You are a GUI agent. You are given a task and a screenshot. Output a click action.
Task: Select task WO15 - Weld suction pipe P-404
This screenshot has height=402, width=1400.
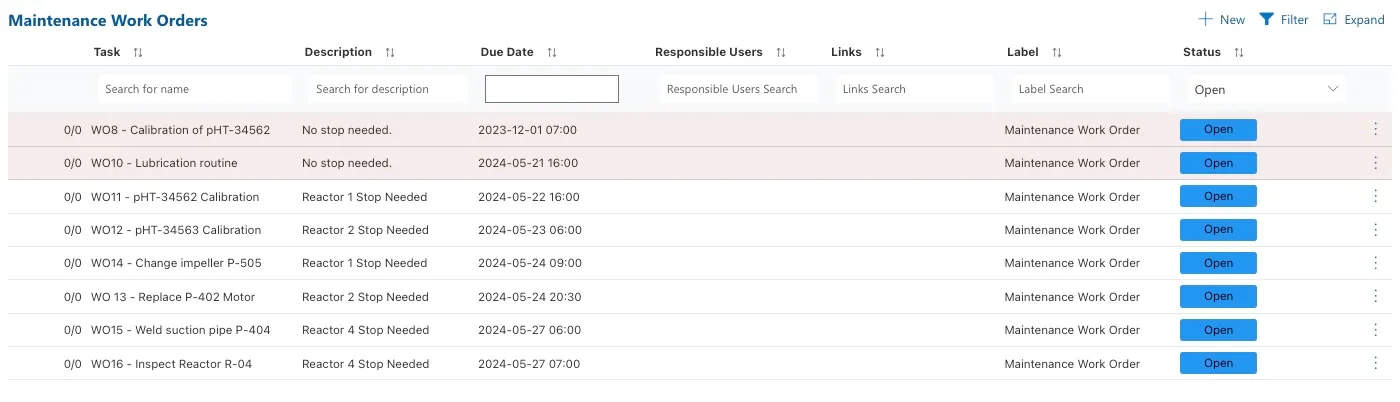coord(181,330)
